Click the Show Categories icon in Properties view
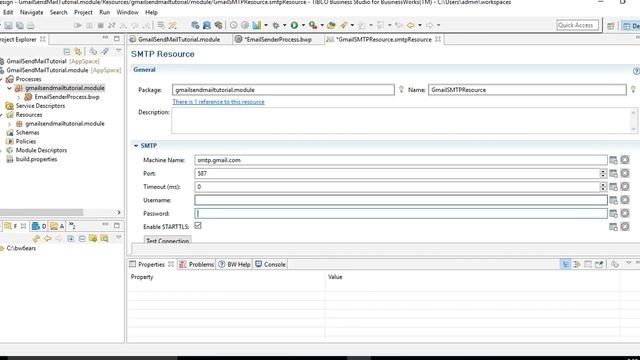The height and width of the screenshot is (360, 640). point(565,264)
